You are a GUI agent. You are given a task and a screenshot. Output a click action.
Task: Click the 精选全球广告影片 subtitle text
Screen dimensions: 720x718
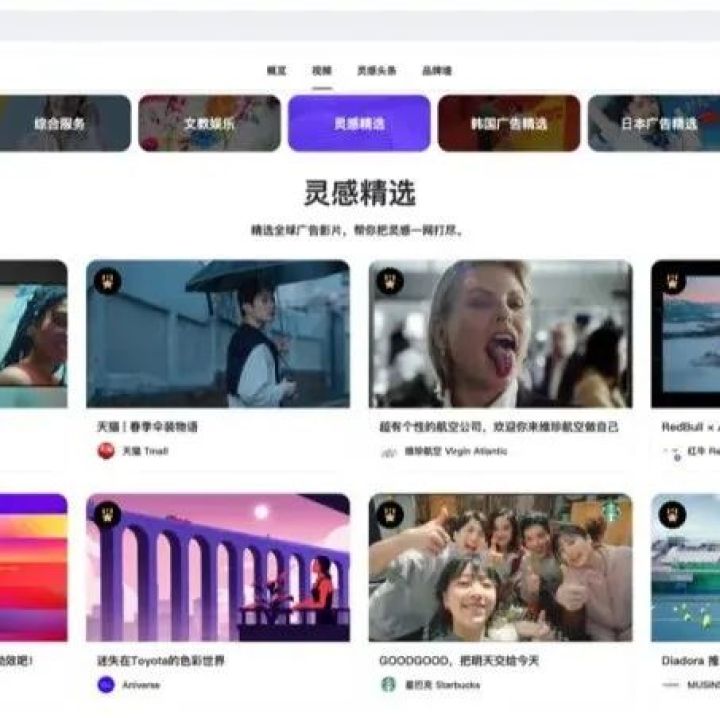(356, 230)
